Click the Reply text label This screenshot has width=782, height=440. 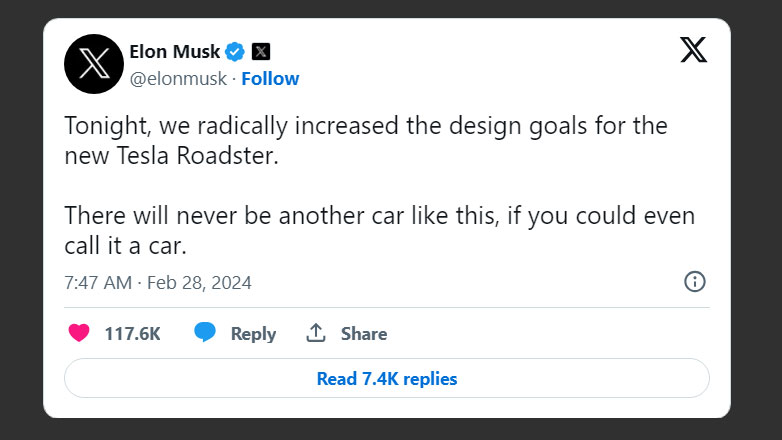[x=253, y=334]
